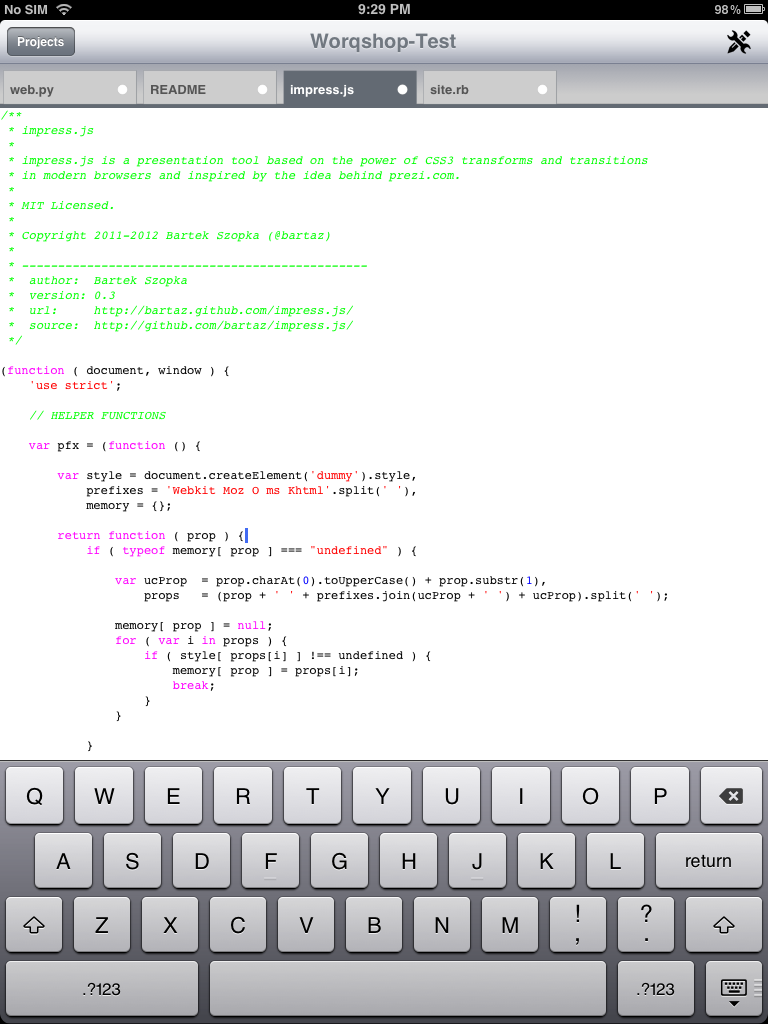The height and width of the screenshot is (1024, 768).
Task: Tap the Z key
Action: (x=102, y=925)
